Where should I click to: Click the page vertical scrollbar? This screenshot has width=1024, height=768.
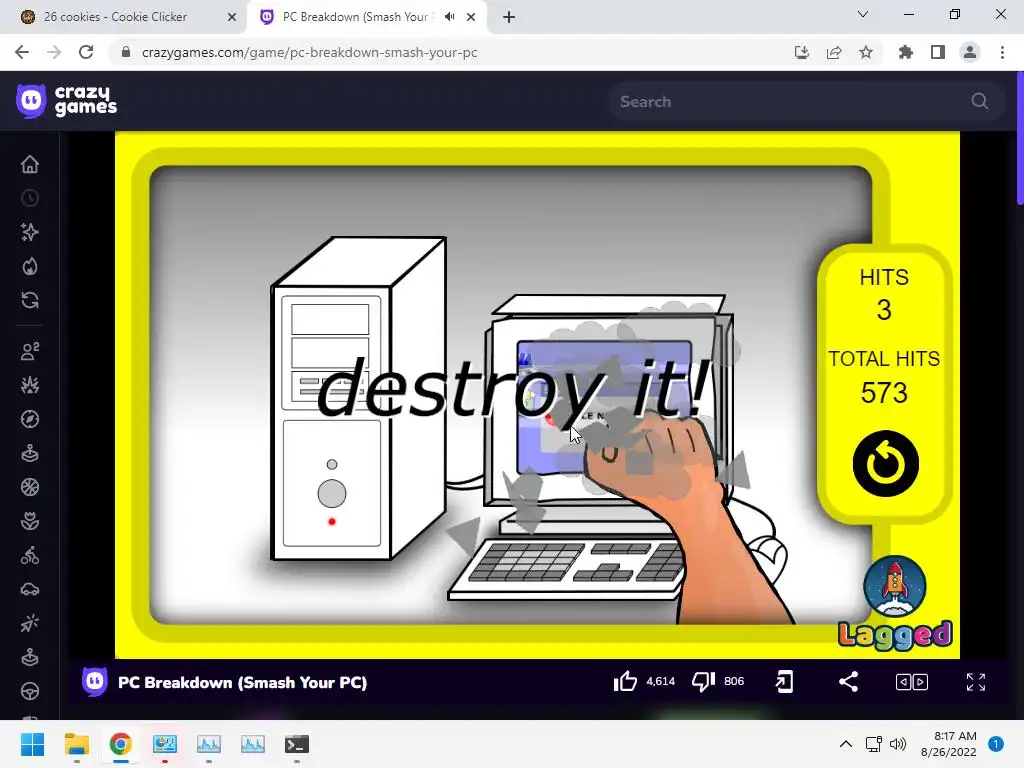[1020, 140]
